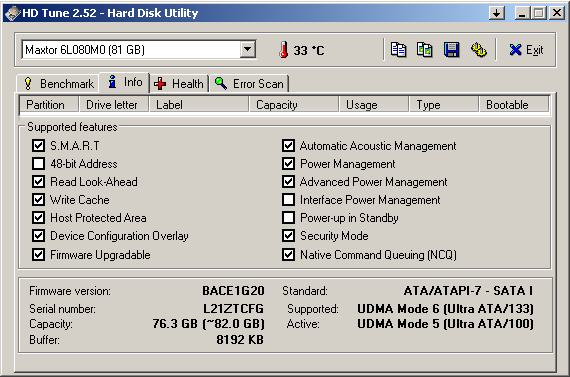Click the Type column header
Viewport: 570px width, 377px height.
point(444,105)
